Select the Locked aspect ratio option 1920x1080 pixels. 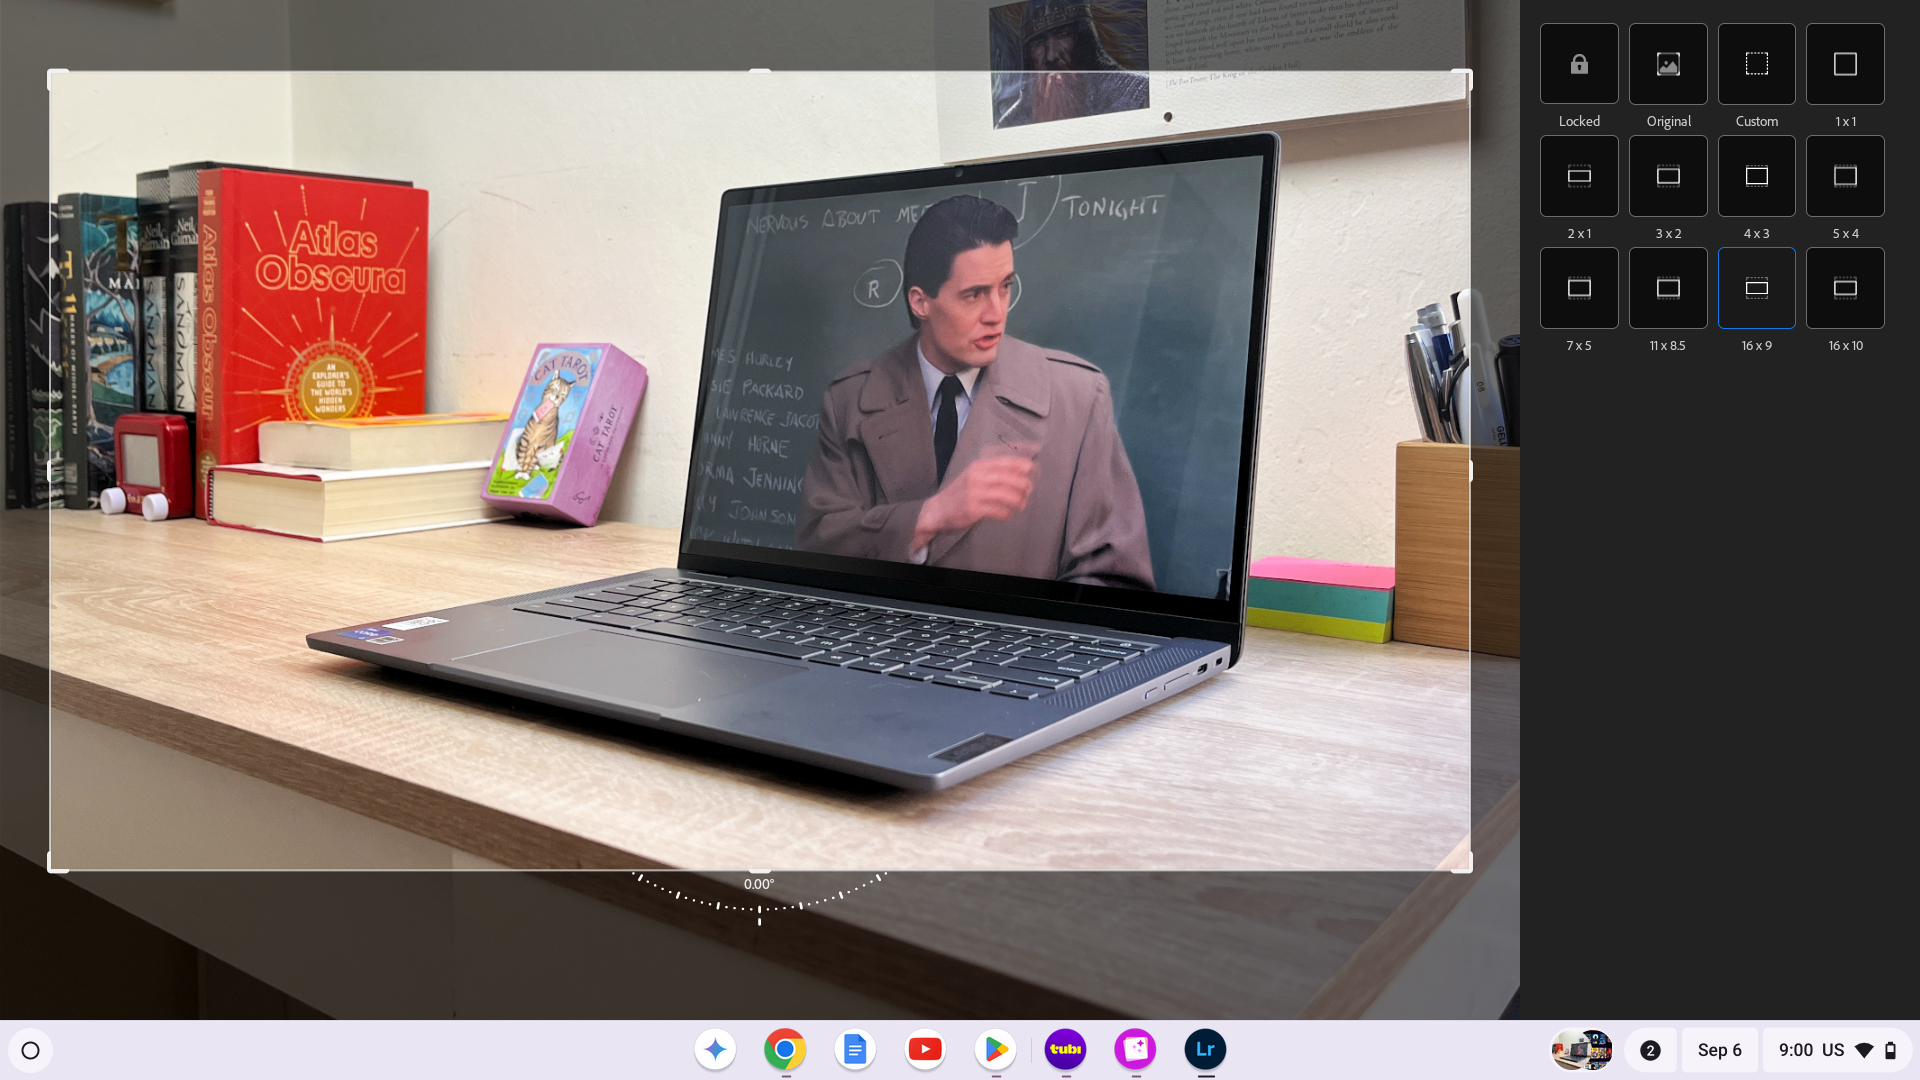[x=1579, y=64]
